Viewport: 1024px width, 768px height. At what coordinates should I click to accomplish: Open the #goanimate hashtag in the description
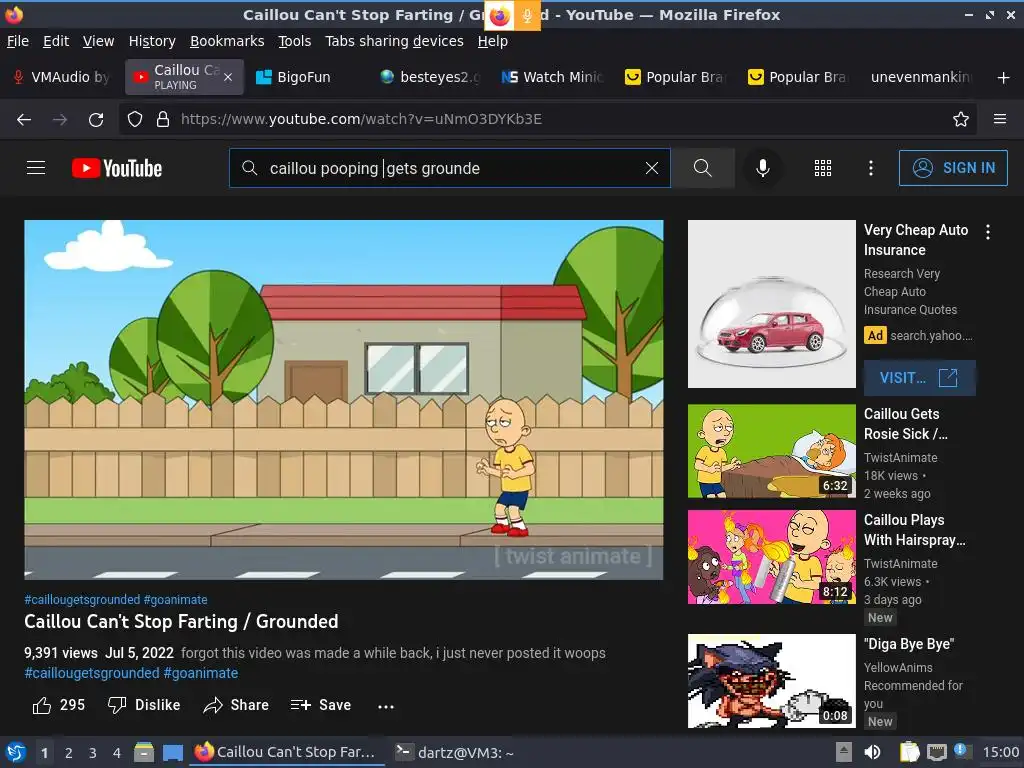click(200, 673)
